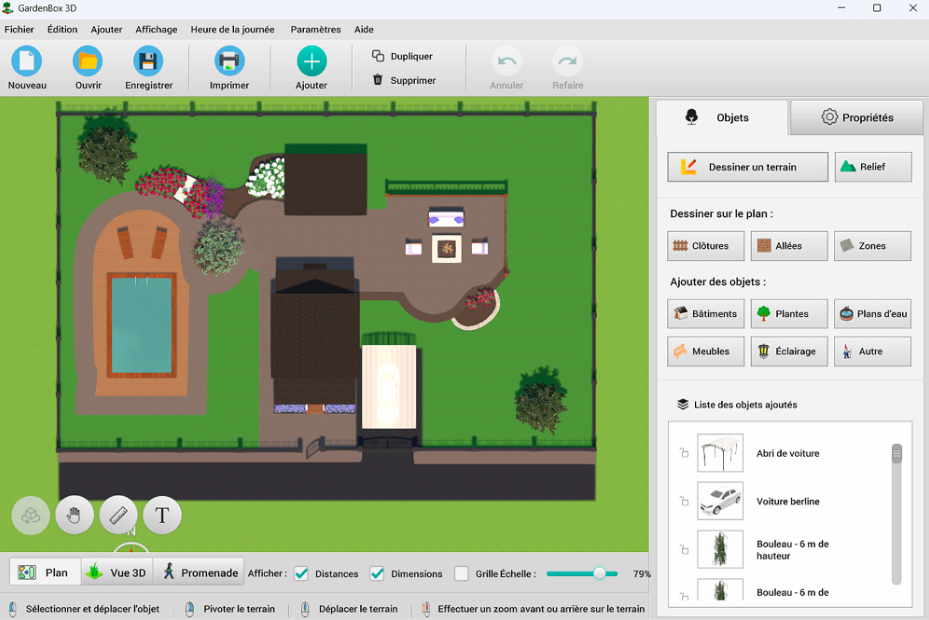Print the plan with Imprimer
929x620 pixels.
230,62
